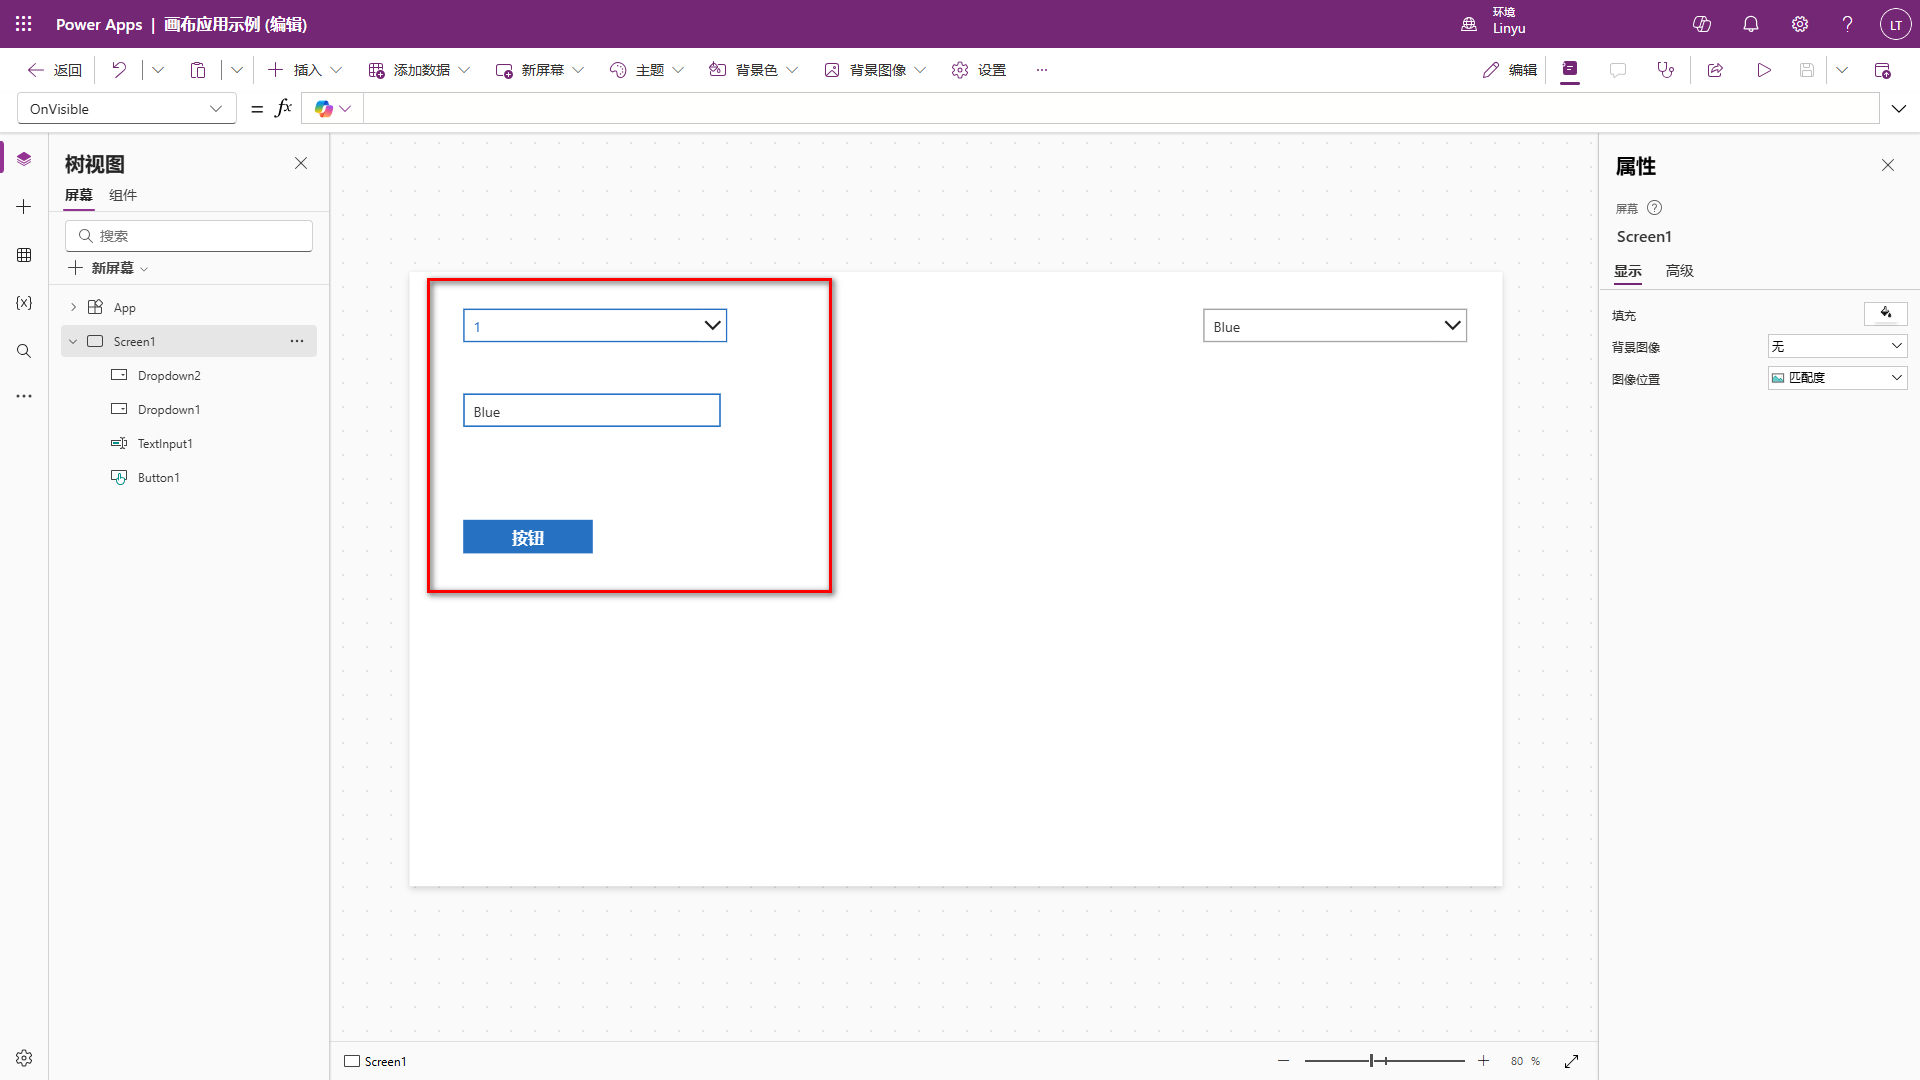This screenshot has width=1920, height=1080.
Task: Click the share icon in toolbar
Action: 1715,70
